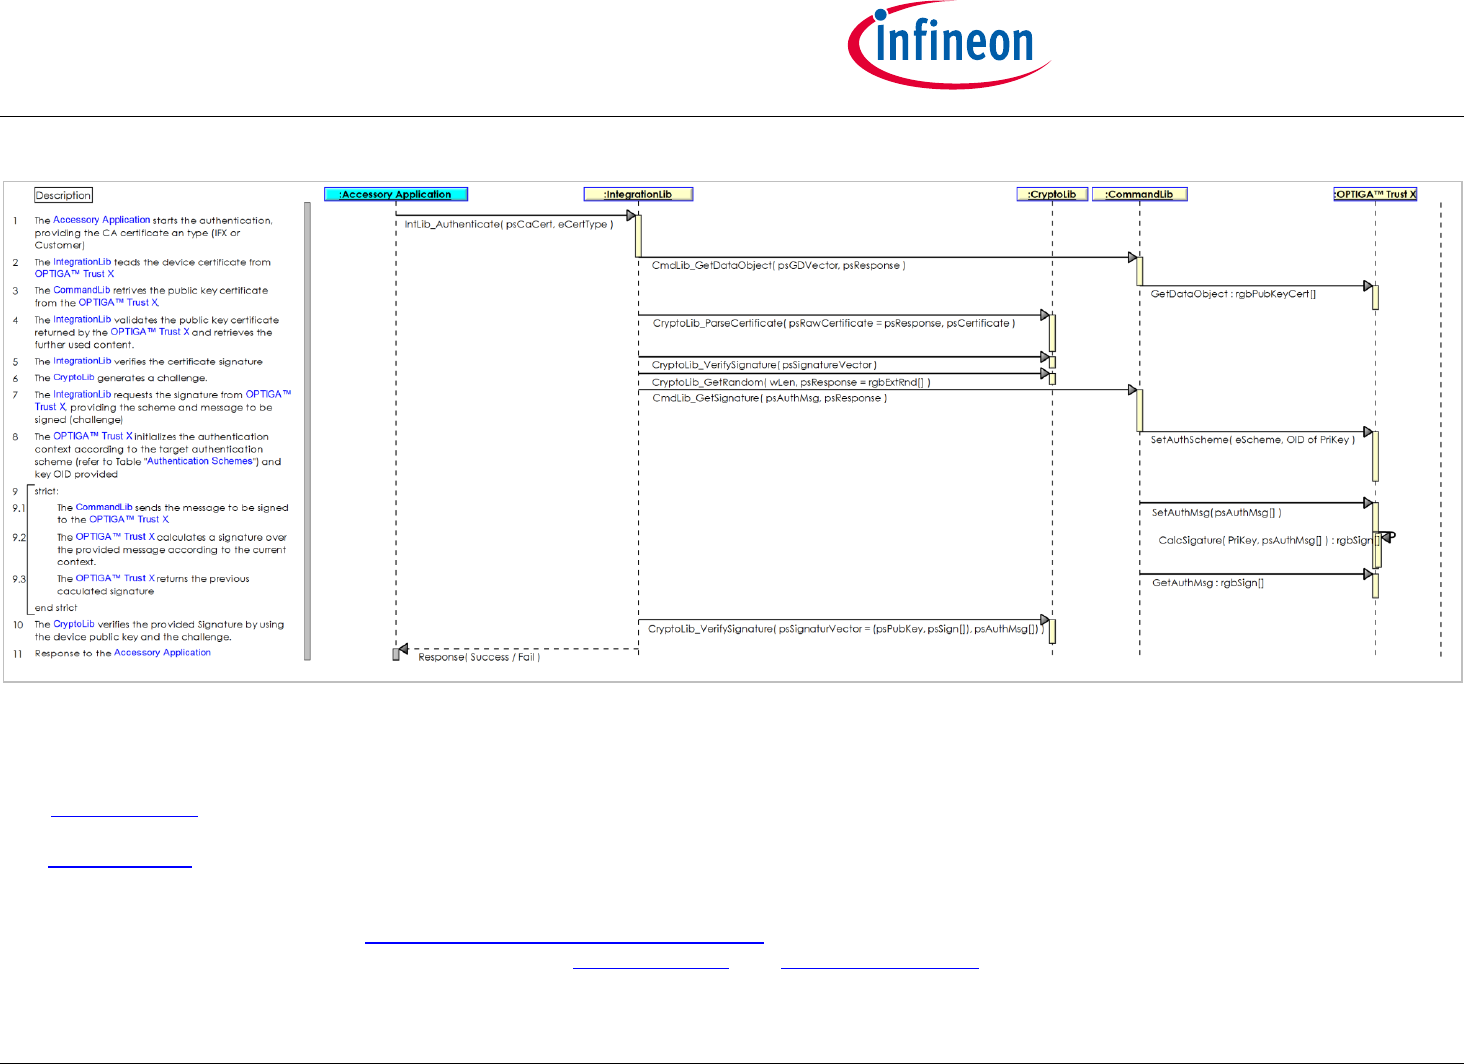Open the "Authentication Schemes" table link
The width and height of the screenshot is (1464, 1064).
click(200, 461)
